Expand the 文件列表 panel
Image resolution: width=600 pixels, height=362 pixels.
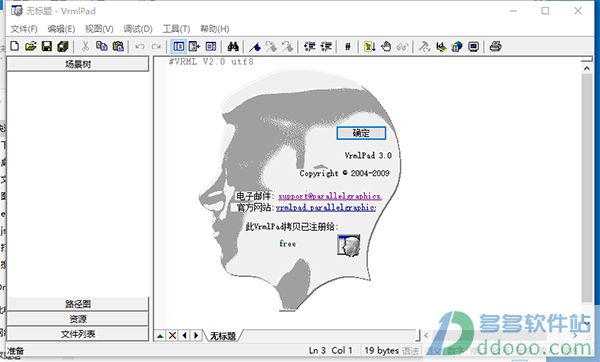pyautogui.click(x=78, y=334)
